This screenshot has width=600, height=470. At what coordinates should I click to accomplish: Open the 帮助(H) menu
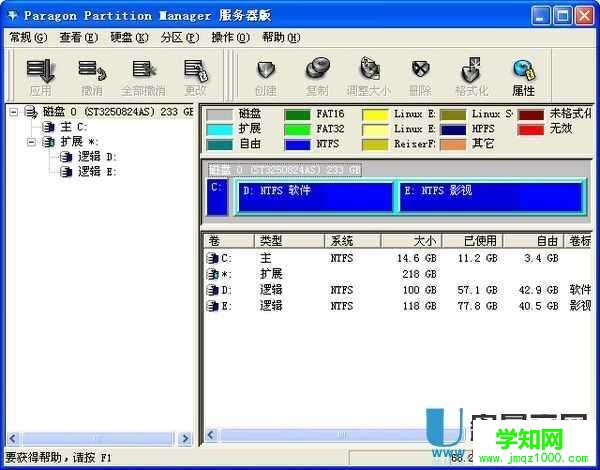[x=281, y=38]
